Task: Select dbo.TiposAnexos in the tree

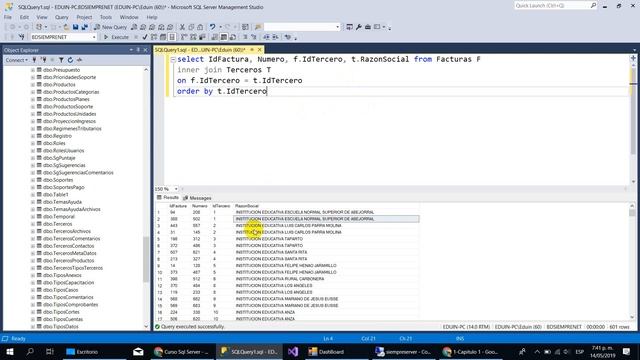Action: coord(62,276)
